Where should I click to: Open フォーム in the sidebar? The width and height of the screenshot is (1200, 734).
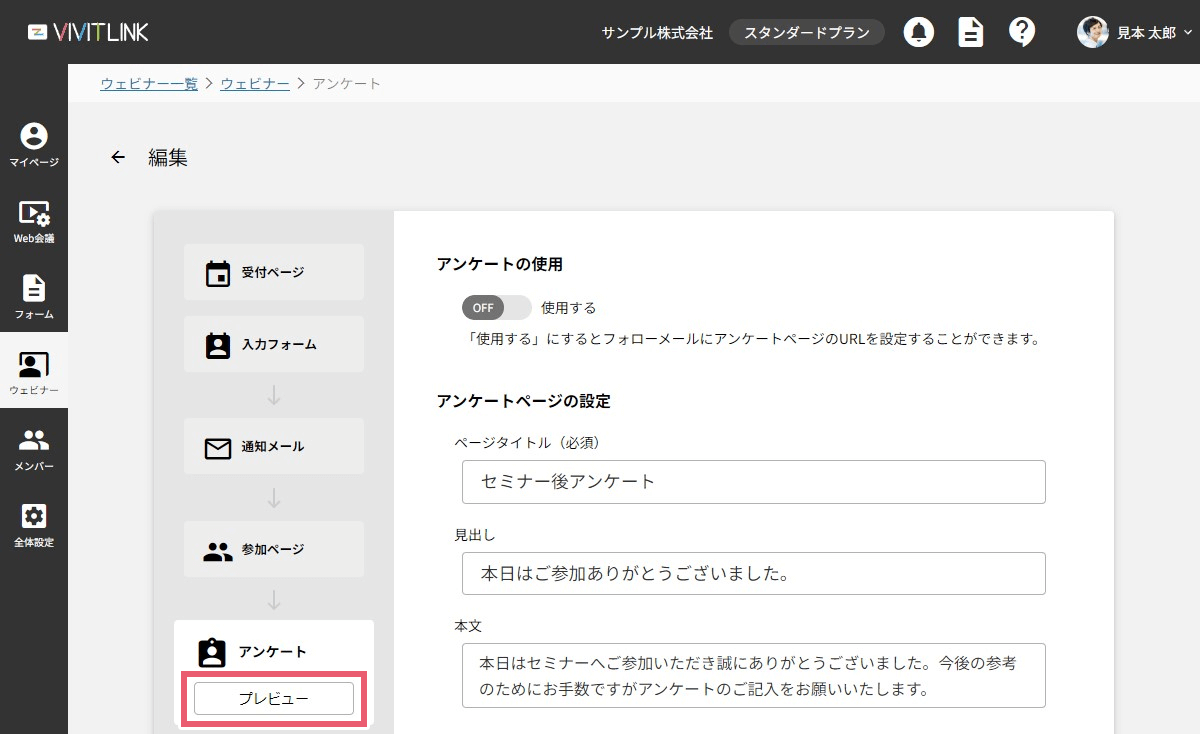[34, 297]
